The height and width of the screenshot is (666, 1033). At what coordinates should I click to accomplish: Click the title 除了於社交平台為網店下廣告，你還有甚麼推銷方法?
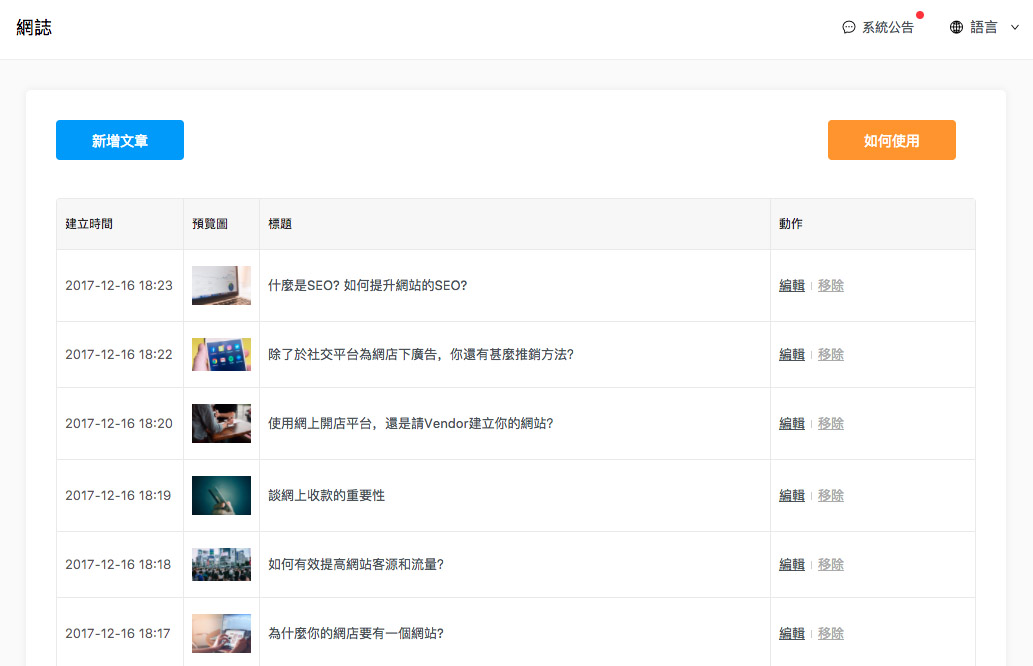click(421, 354)
